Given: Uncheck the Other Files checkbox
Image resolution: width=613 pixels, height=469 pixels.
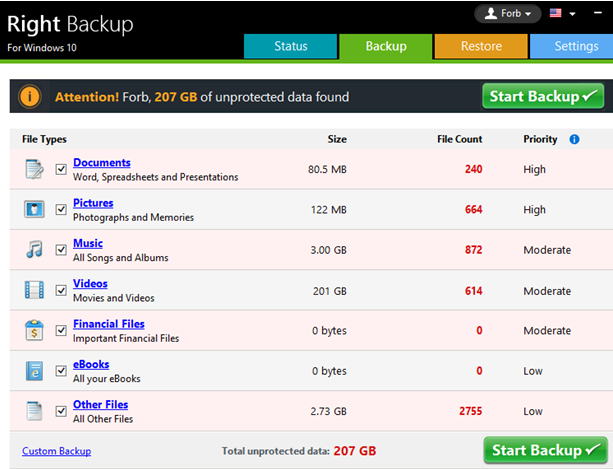Looking at the screenshot, I should pos(61,411).
